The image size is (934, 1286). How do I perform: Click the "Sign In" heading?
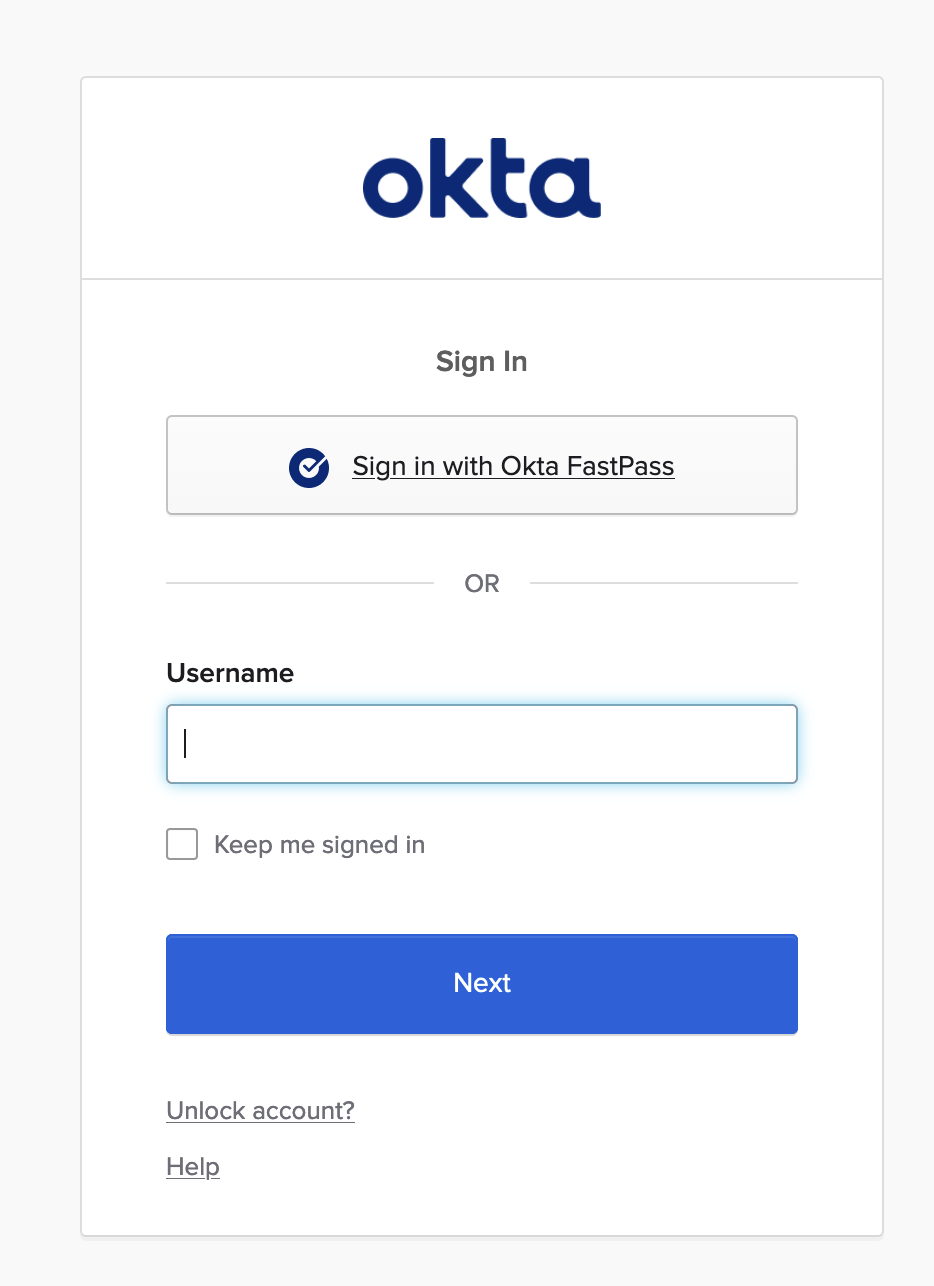481,362
